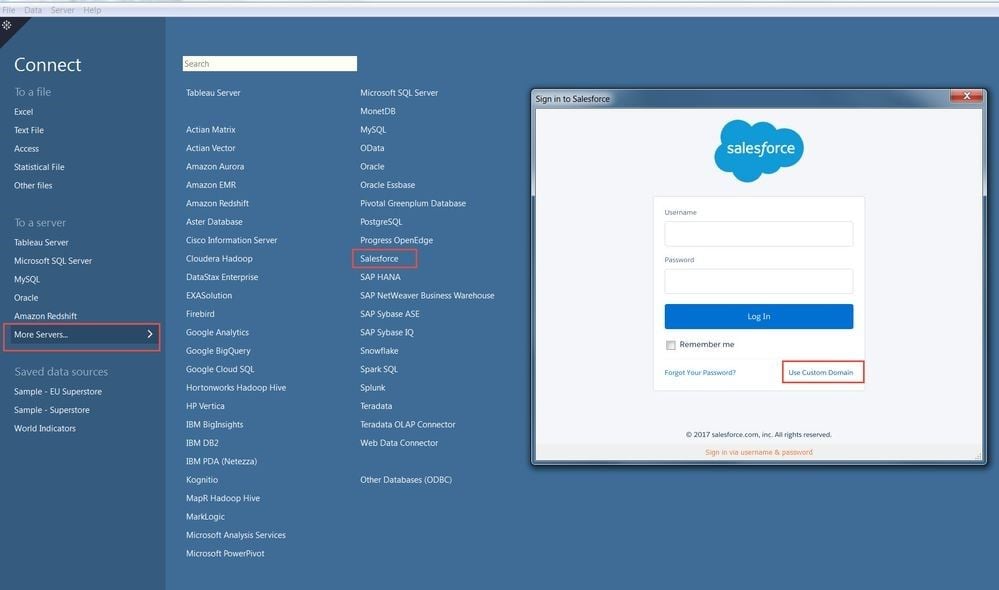
Task: Open the Data menu
Action: 33,10
